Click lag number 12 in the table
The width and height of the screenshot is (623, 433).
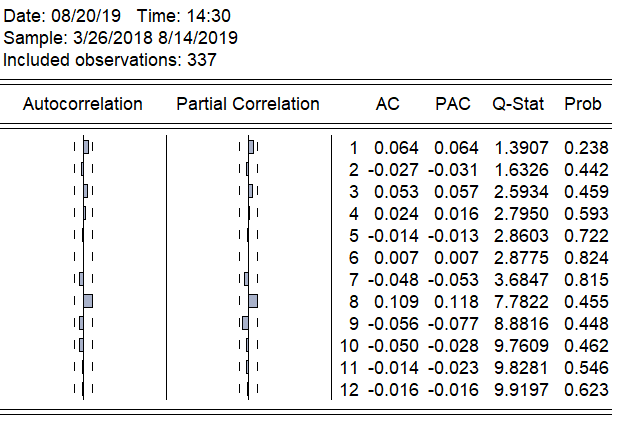click(x=349, y=388)
